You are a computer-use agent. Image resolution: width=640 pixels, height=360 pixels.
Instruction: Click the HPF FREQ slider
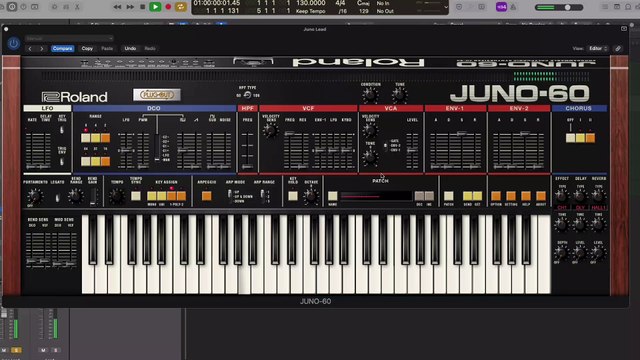[247, 150]
